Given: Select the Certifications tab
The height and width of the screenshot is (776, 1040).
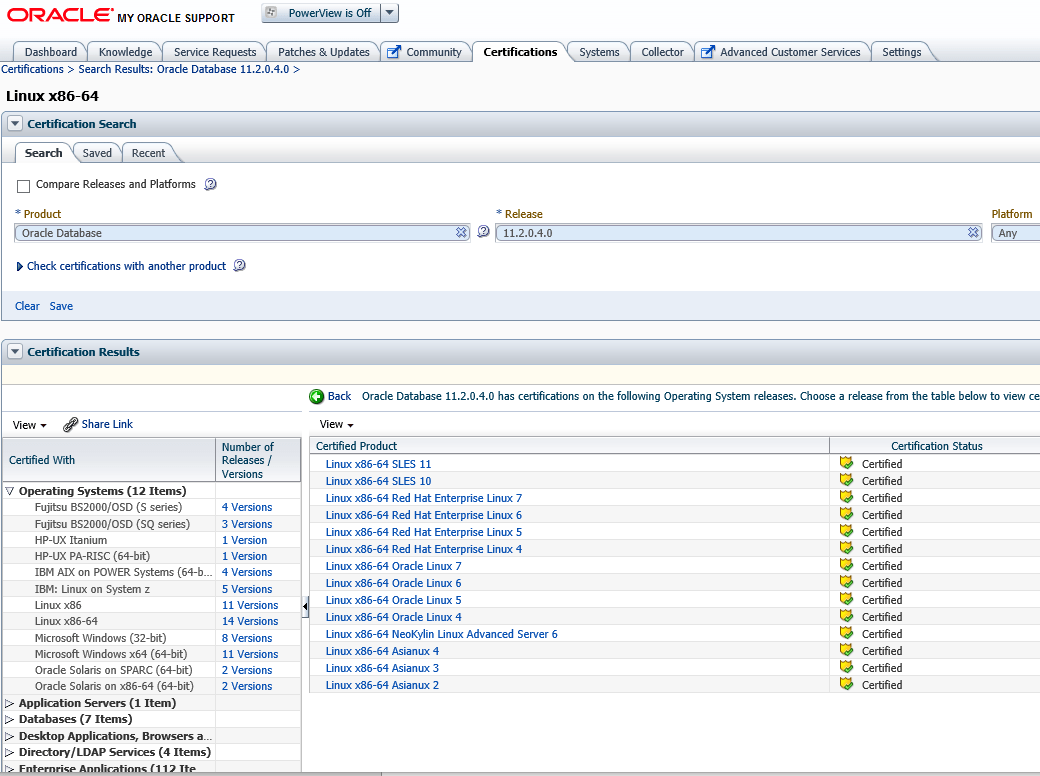Looking at the screenshot, I should click(520, 52).
